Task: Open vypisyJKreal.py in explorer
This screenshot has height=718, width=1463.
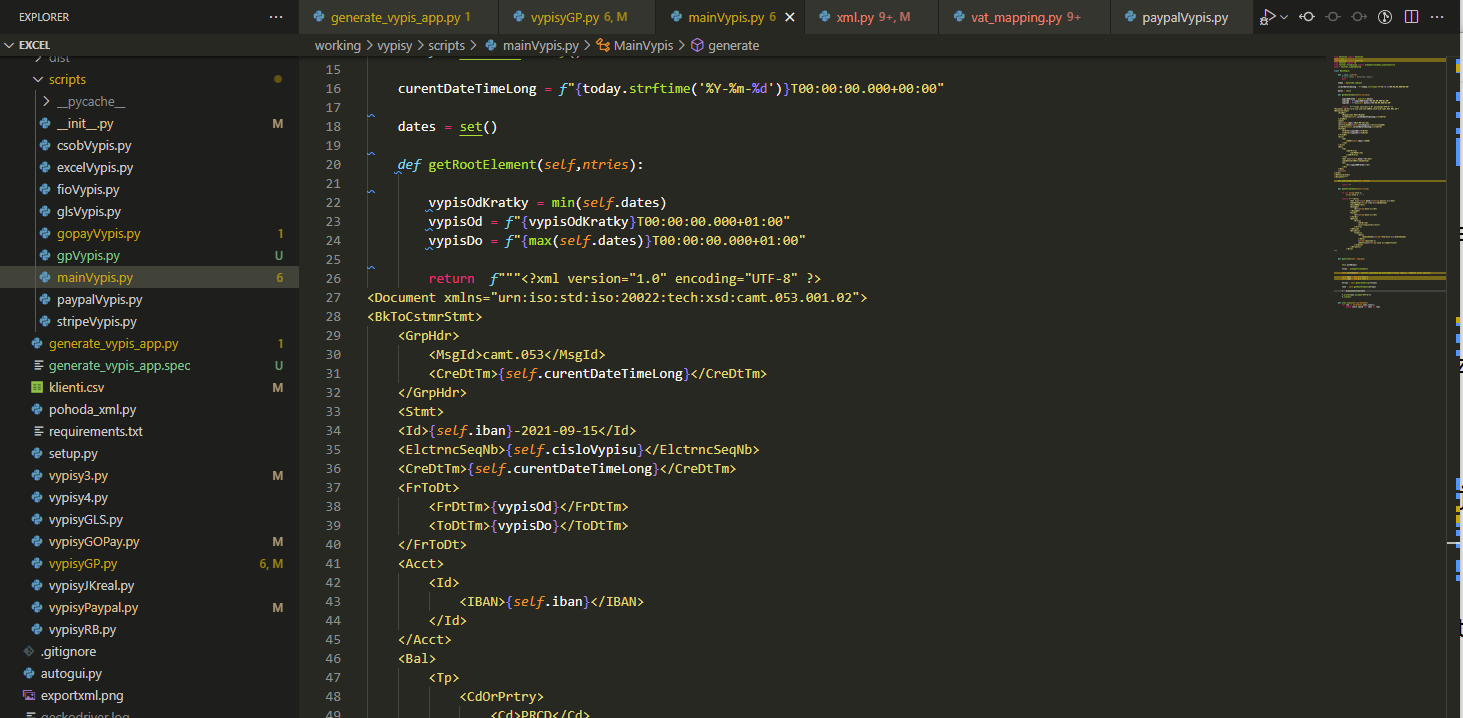Action: [149, 585]
